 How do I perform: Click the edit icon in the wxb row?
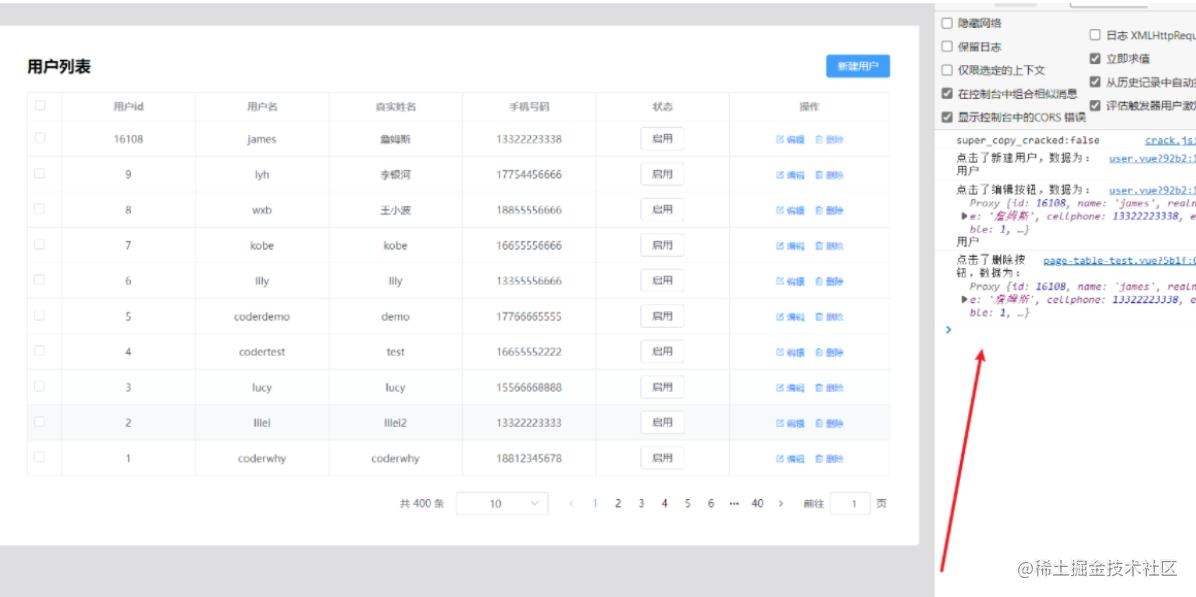[x=780, y=211]
